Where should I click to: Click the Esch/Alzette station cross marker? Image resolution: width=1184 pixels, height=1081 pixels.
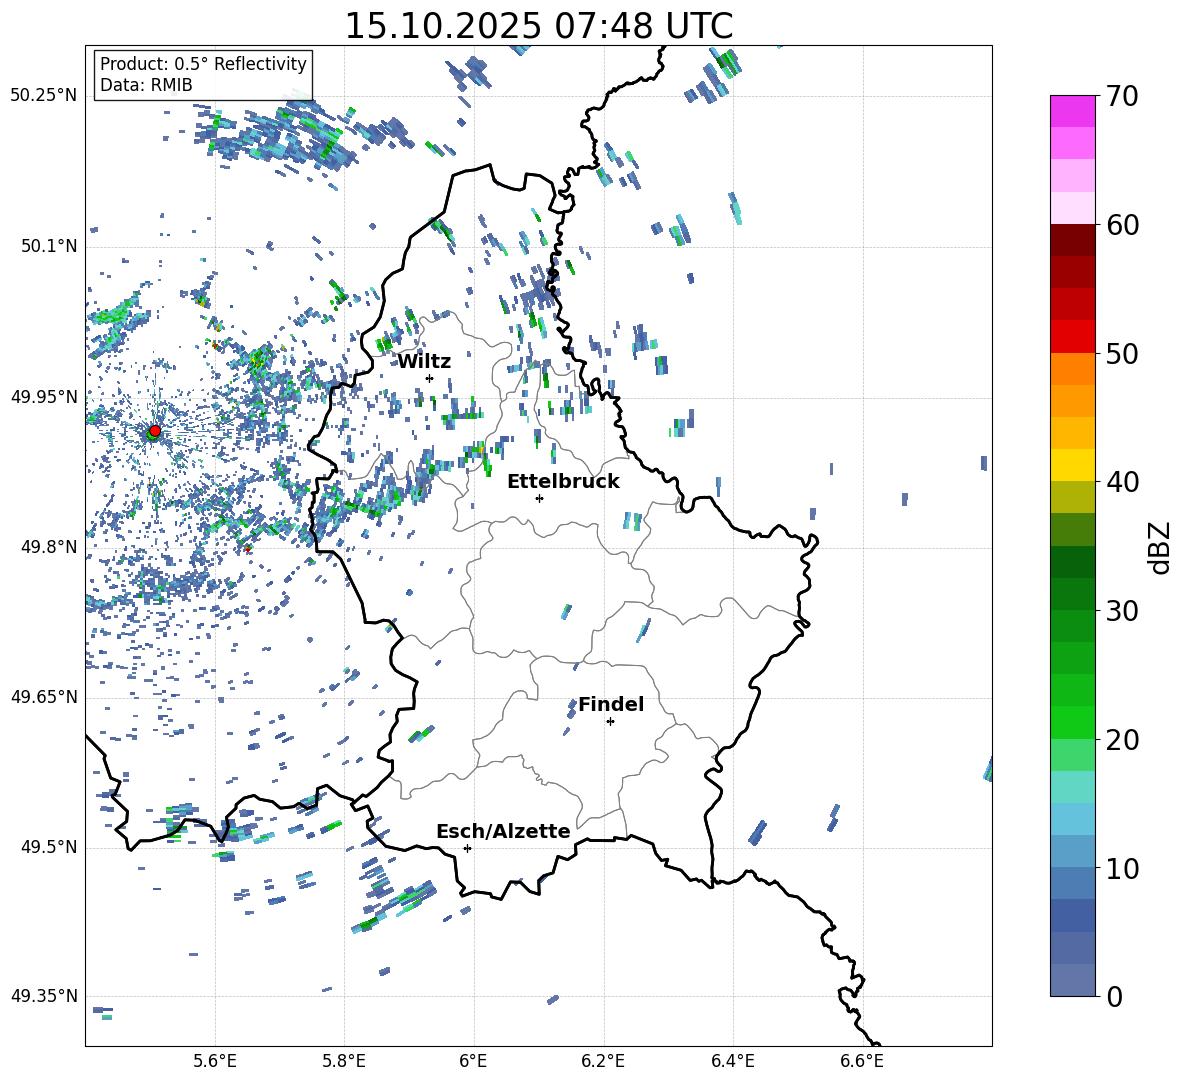tap(467, 848)
